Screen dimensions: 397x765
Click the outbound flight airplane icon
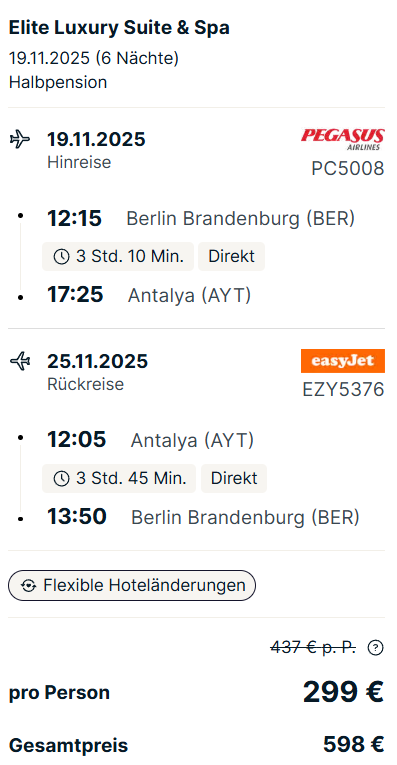point(20,140)
